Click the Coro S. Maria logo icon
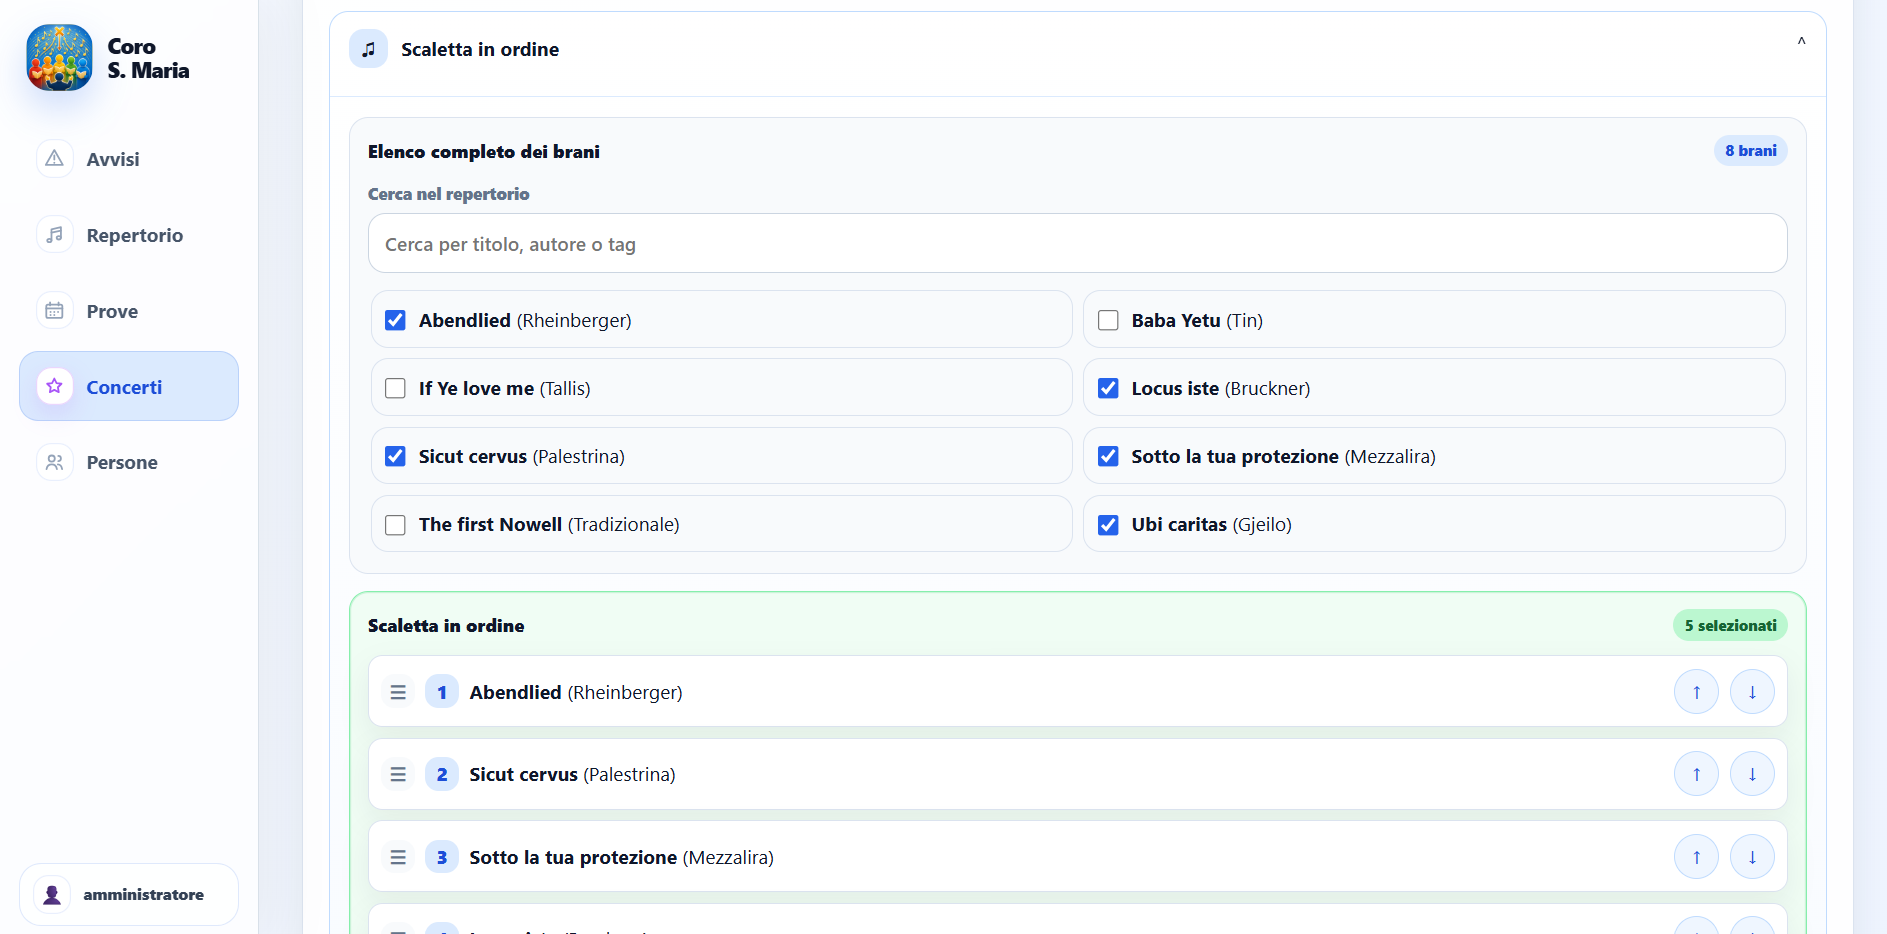Viewport: 1887px width, 934px height. click(x=60, y=58)
